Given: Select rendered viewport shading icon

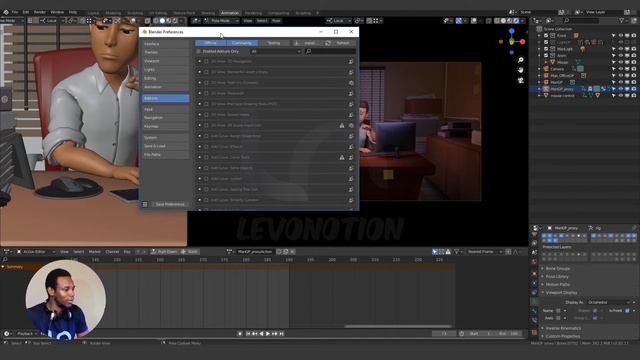Looking at the screenshot, I should point(516,20).
